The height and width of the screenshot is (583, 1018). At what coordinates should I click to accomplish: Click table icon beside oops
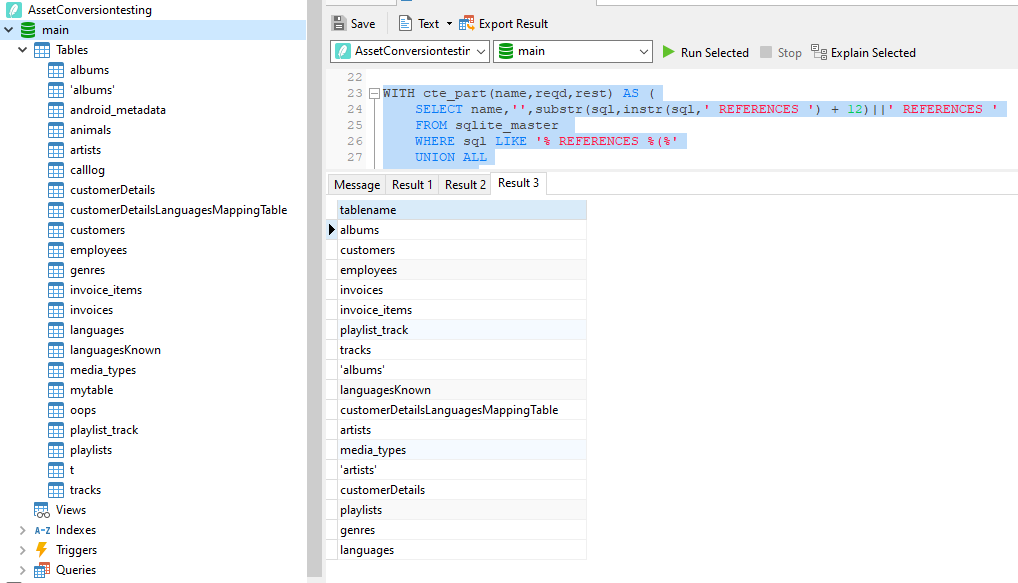click(56, 410)
